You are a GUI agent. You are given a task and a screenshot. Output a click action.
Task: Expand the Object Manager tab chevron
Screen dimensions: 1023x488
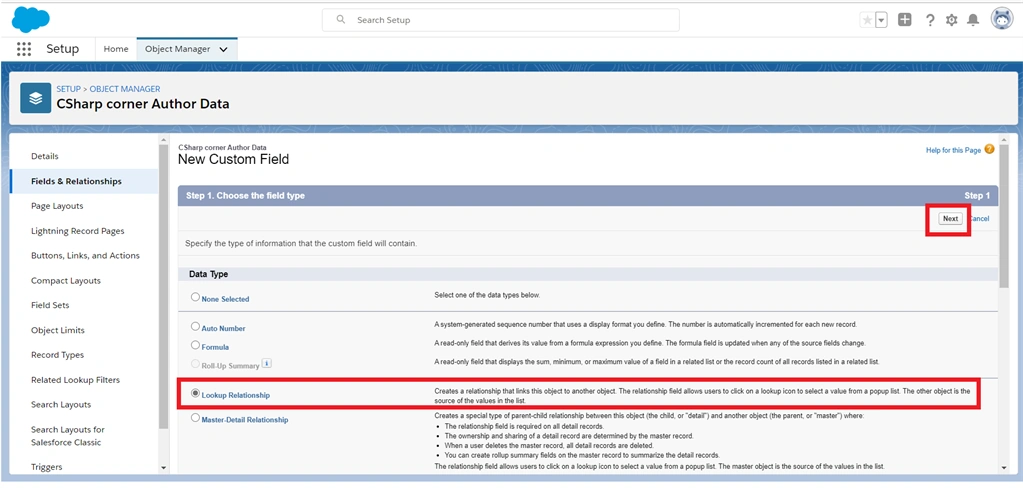[x=224, y=49]
